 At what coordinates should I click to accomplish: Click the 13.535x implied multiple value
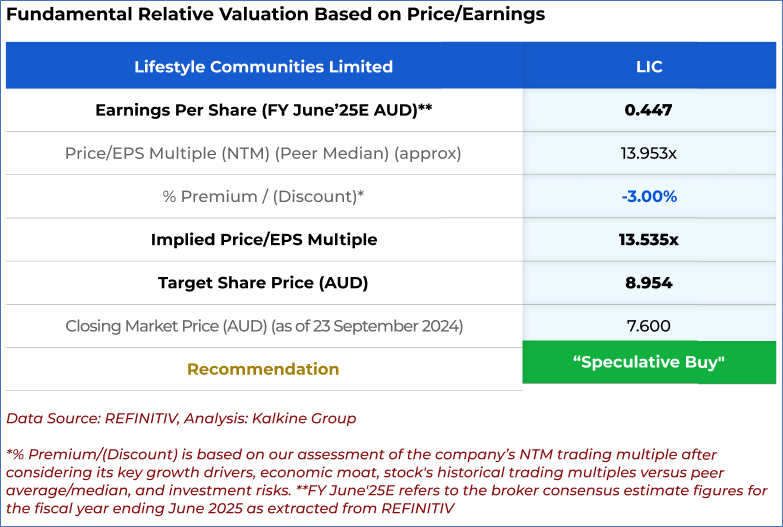[x=648, y=240]
